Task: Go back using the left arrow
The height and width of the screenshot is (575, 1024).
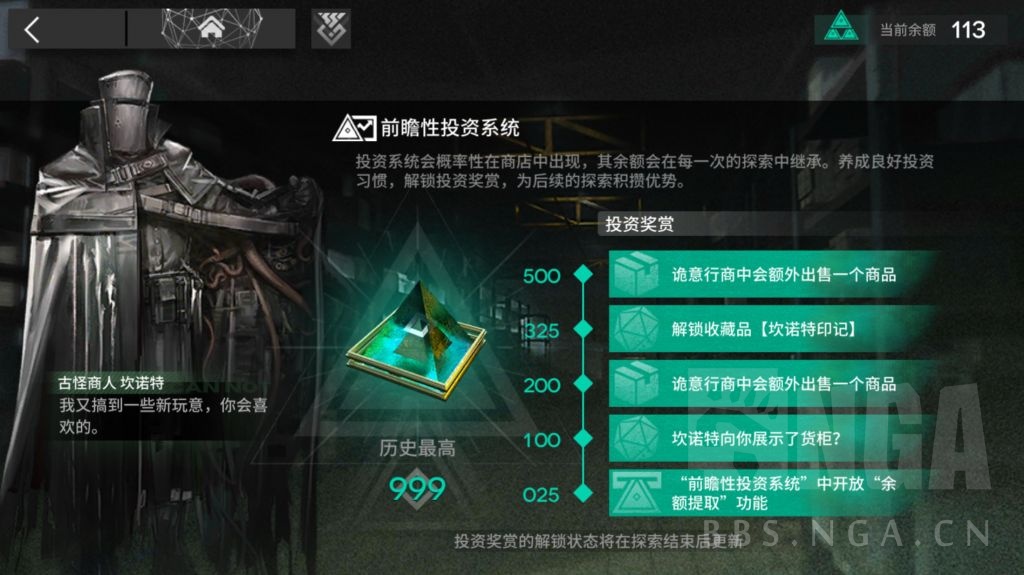Action: click(32, 29)
